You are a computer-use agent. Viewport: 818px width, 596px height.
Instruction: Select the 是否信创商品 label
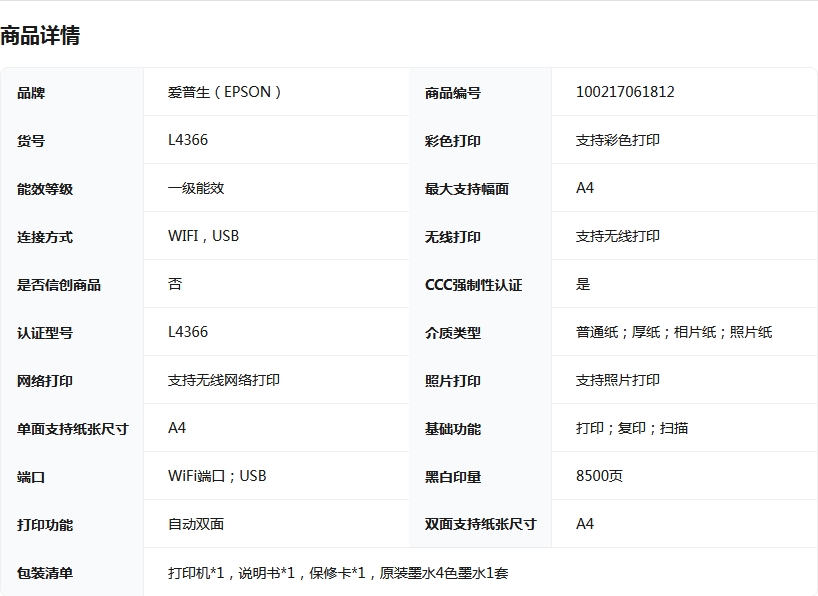(x=59, y=285)
